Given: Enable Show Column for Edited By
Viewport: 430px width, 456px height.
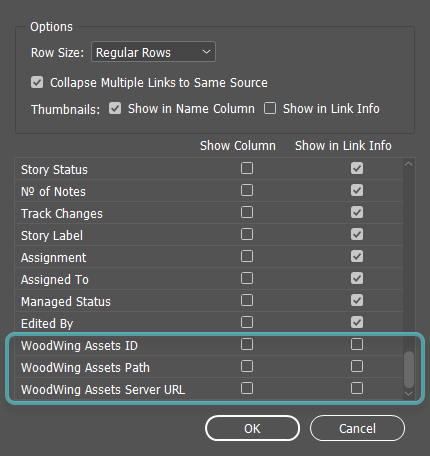Looking at the screenshot, I should click(x=247, y=322).
